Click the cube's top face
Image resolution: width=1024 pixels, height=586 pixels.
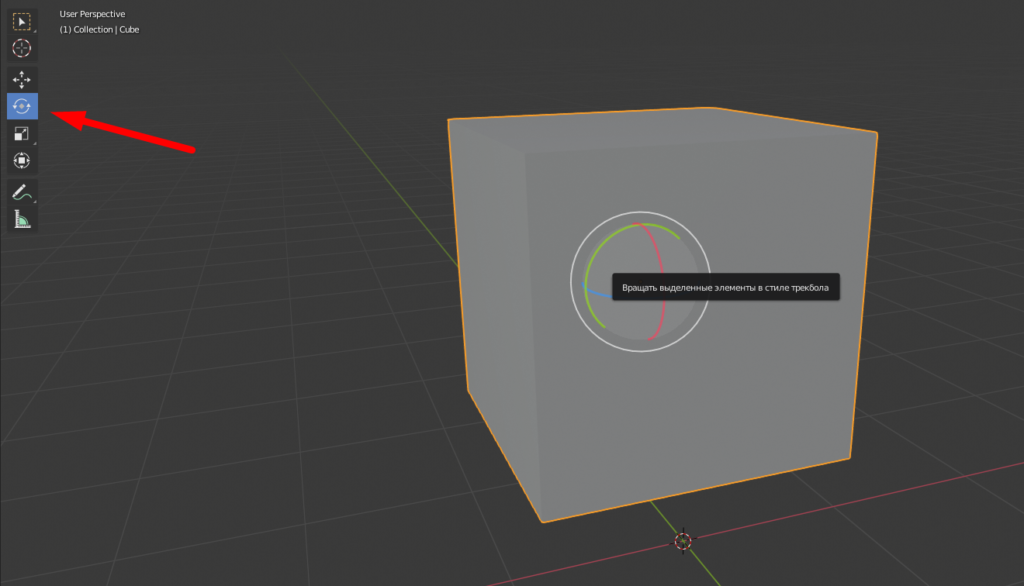point(660,130)
